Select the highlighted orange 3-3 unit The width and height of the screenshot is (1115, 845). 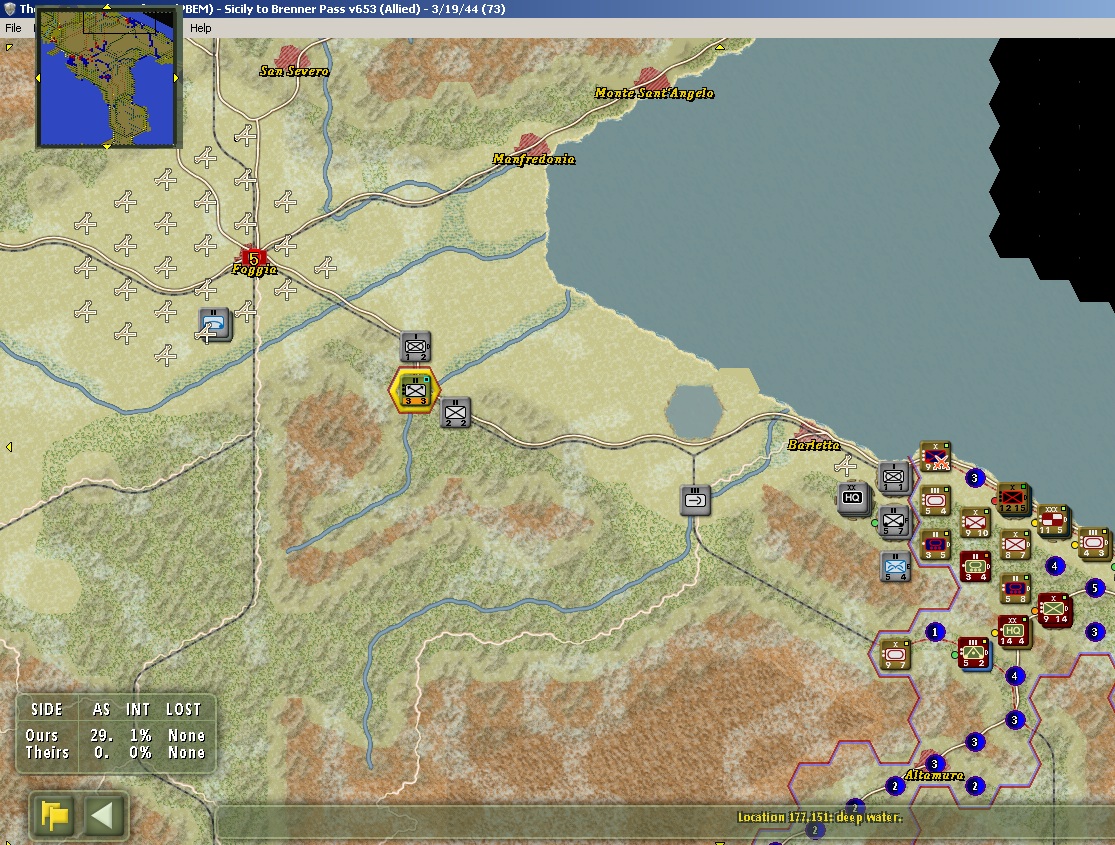415,390
